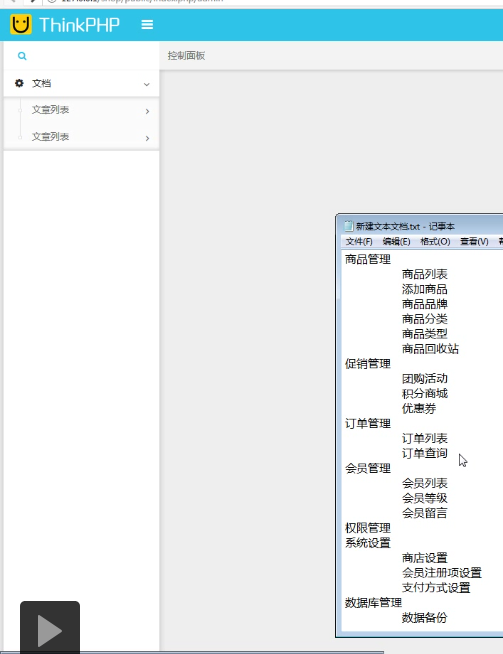Expand the first 文章列表 arrow
Image resolution: width=503 pixels, height=654 pixels.
(147, 111)
